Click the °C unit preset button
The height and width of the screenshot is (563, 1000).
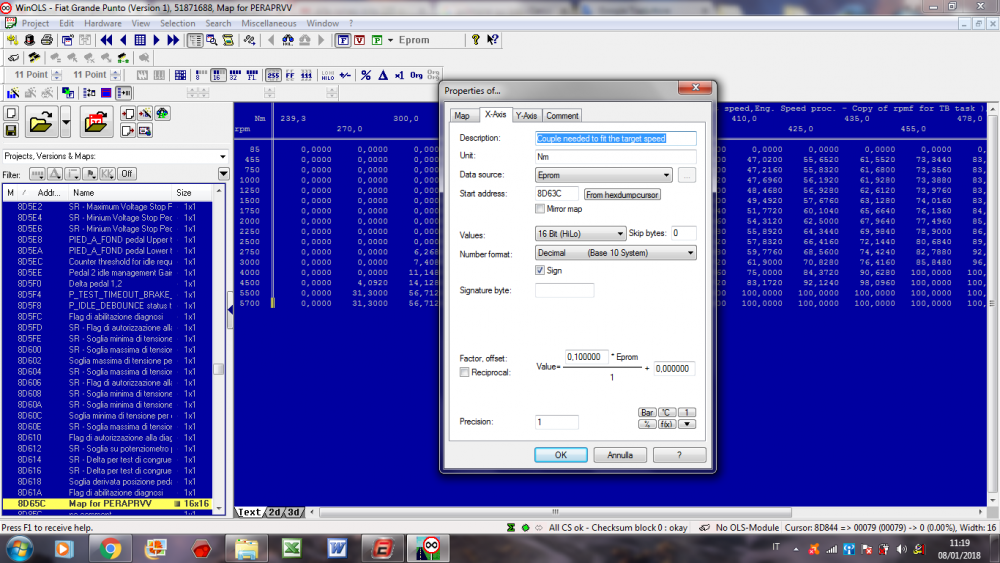coord(667,412)
